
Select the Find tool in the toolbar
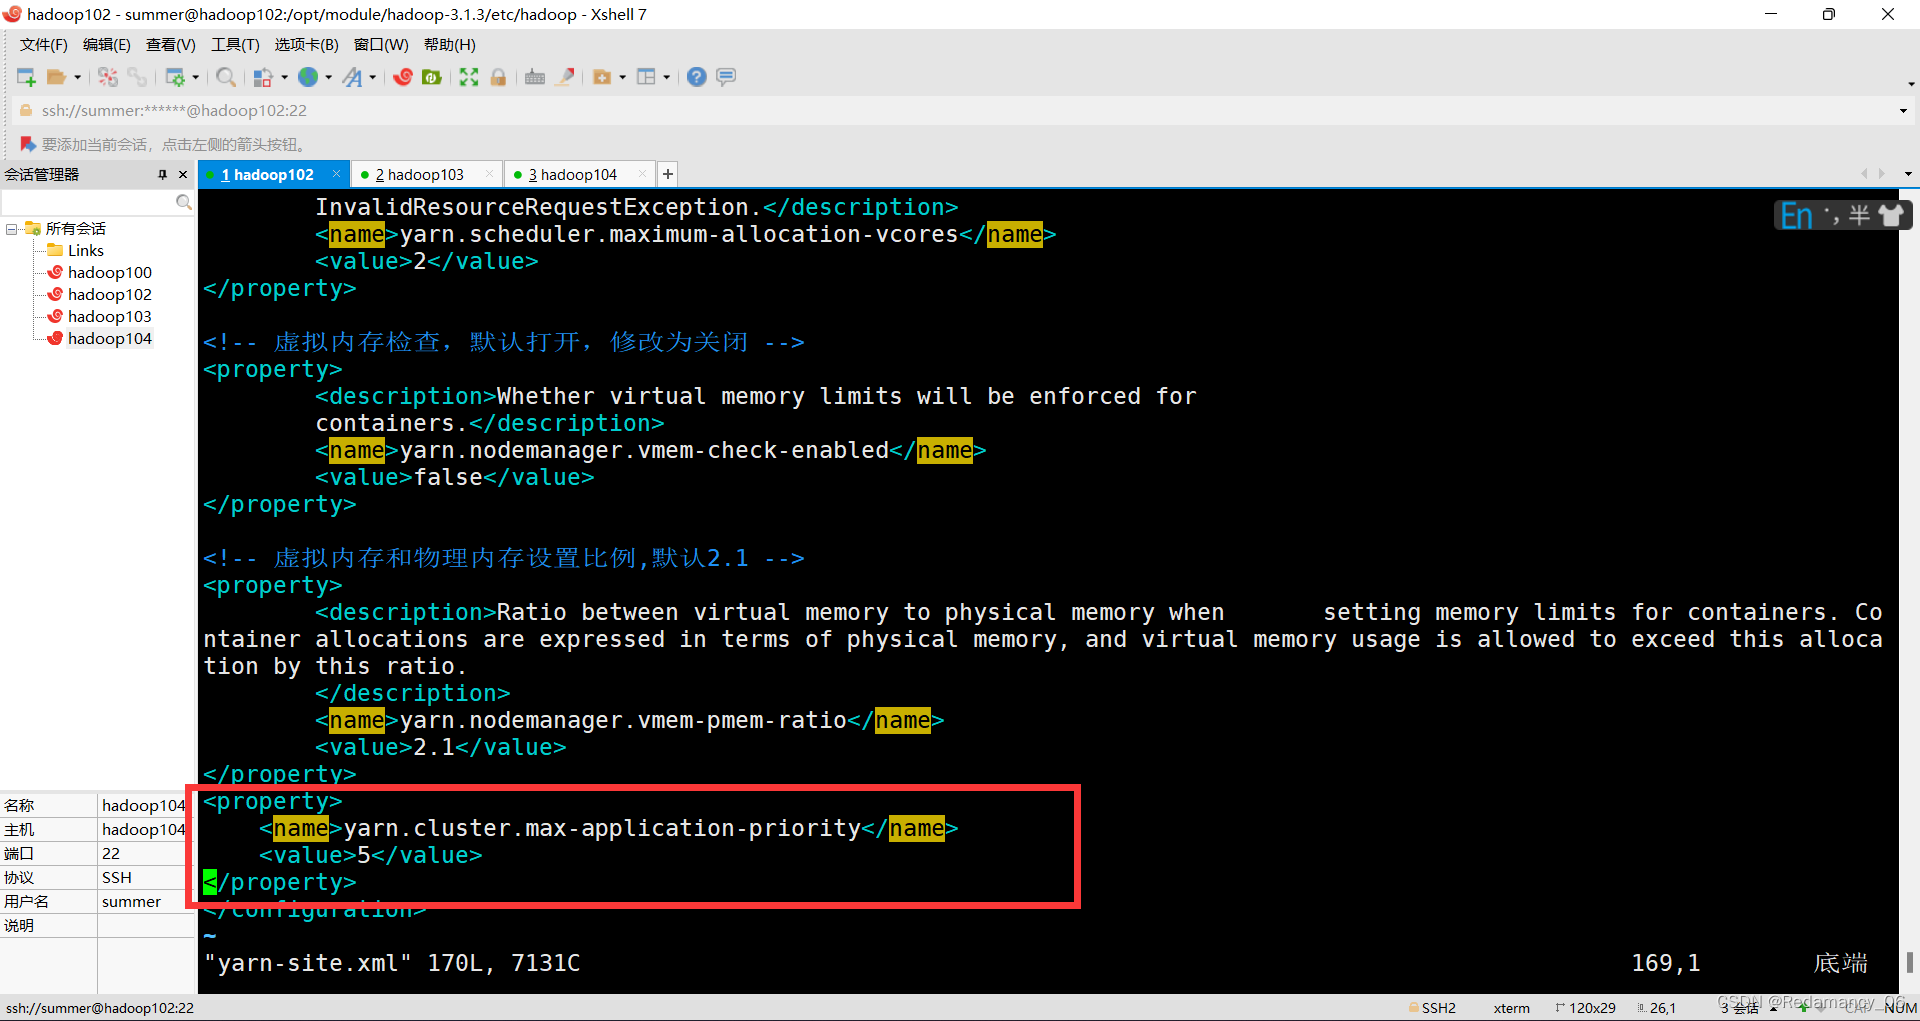pyautogui.click(x=226, y=77)
